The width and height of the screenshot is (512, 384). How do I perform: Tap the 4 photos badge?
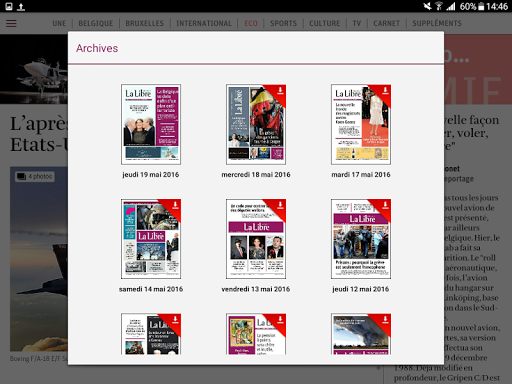tap(35, 176)
